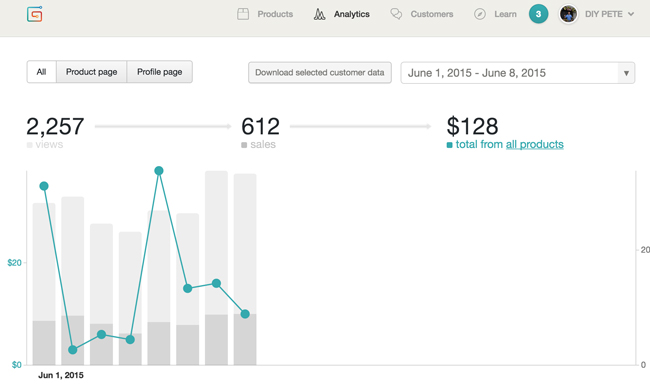Open the June 1 - June 8 date range
650x389 pixels.
517,73
